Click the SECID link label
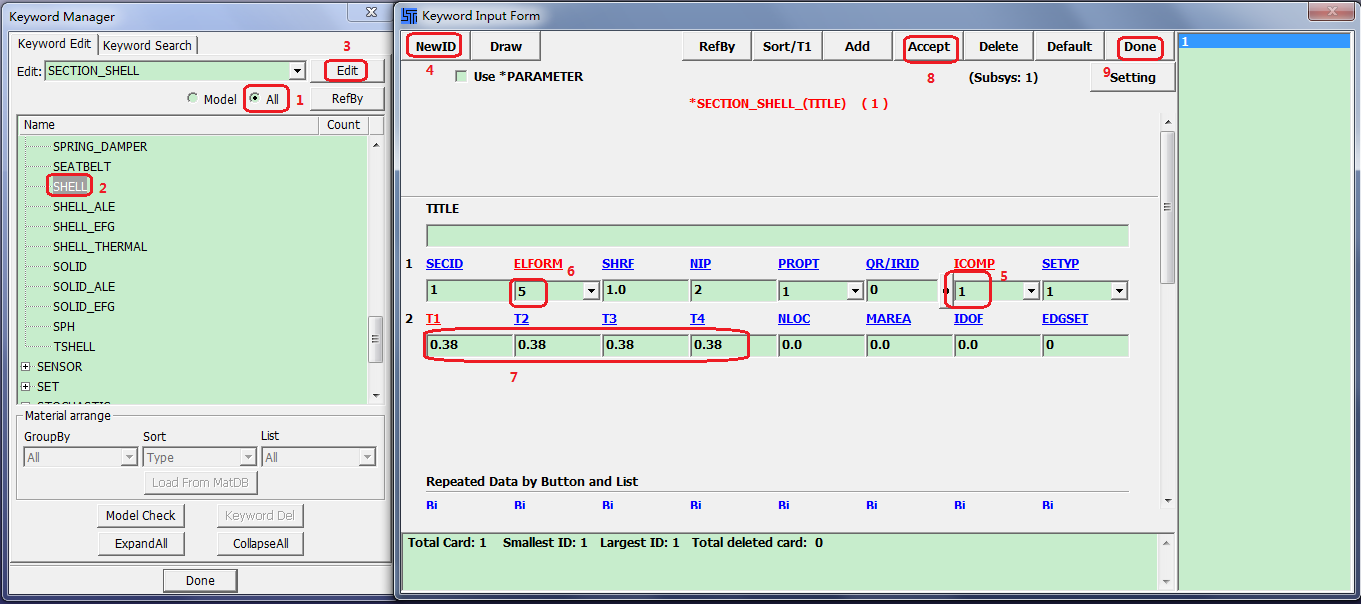 pyautogui.click(x=444, y=264)
